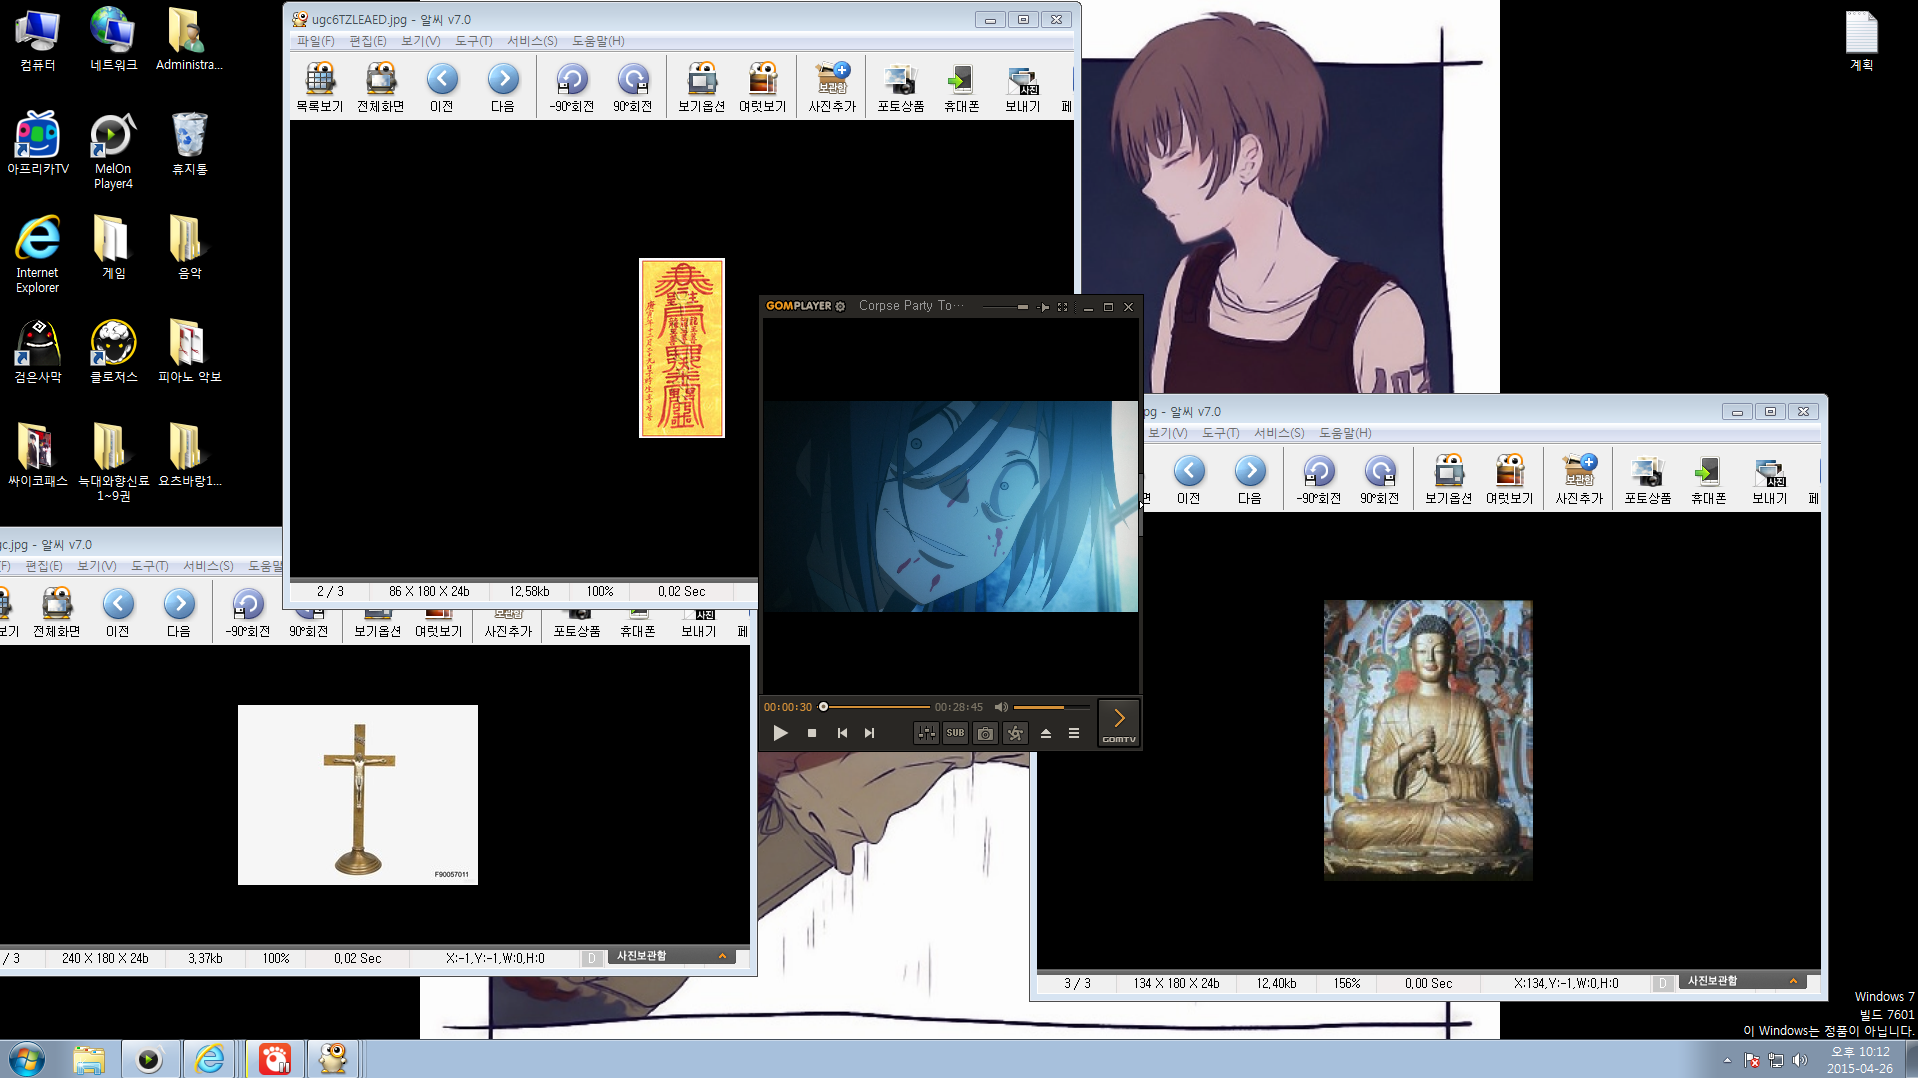Stop playback in GOM Player
The height and width of the screenshot is (1078, 1918).
tap(812, 733)
